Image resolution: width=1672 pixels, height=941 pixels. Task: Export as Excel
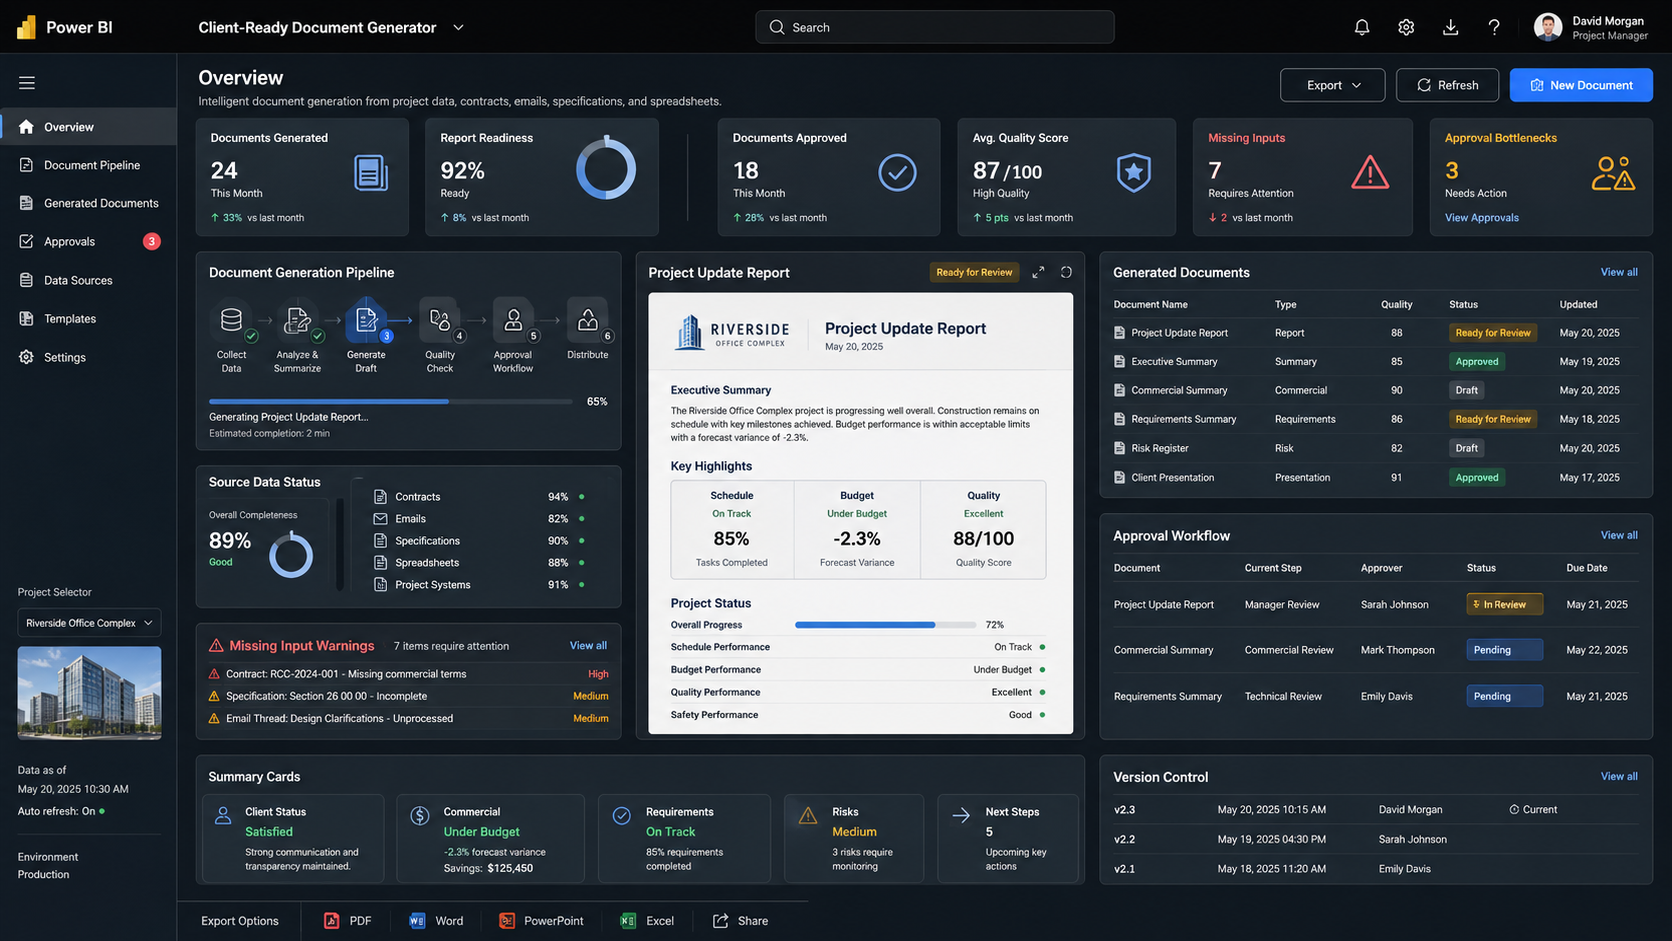point(647,921)
